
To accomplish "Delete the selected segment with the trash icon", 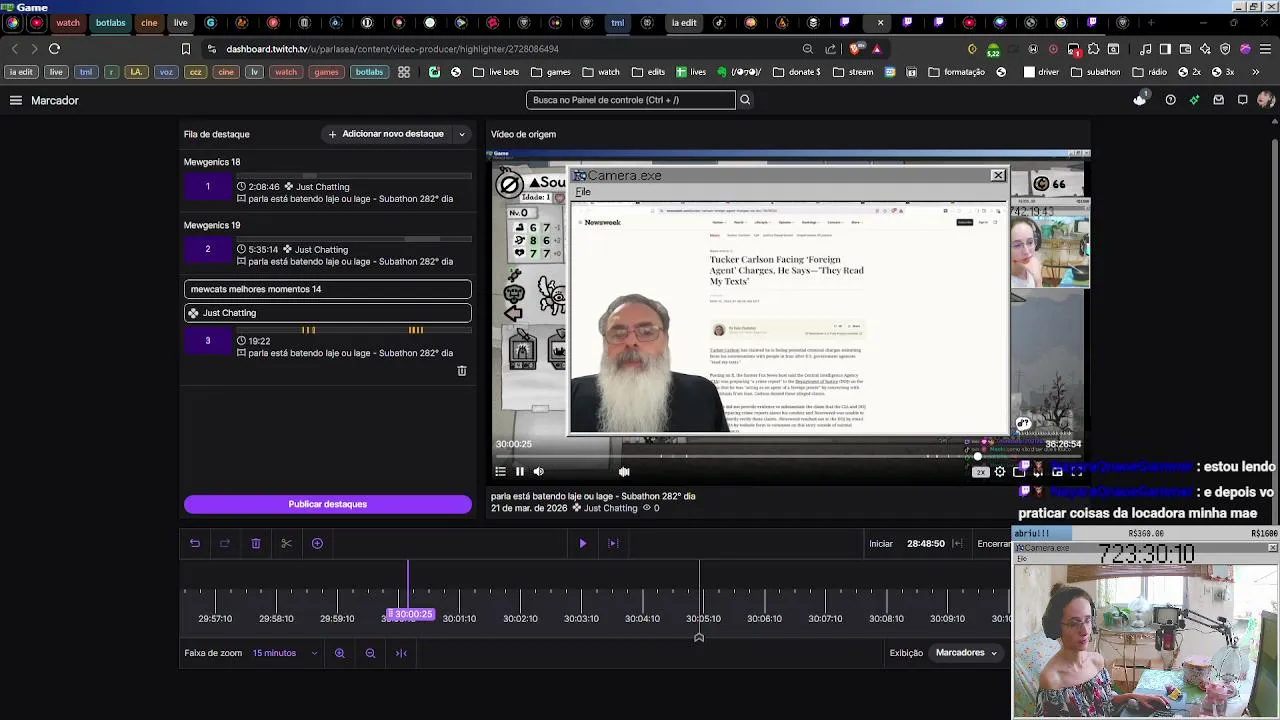I will (256, 544).
